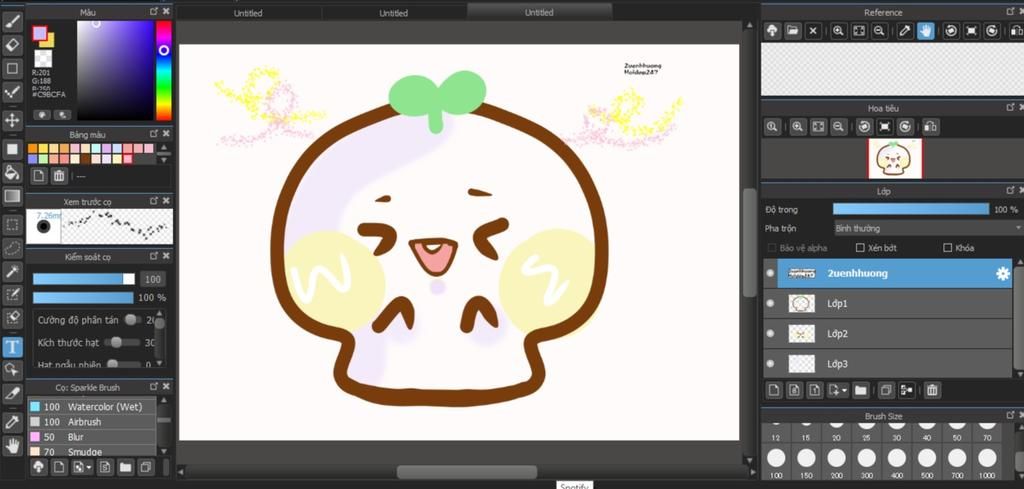Hide the Lớp3 layer

pyautogui.click(x=771, y=364)
